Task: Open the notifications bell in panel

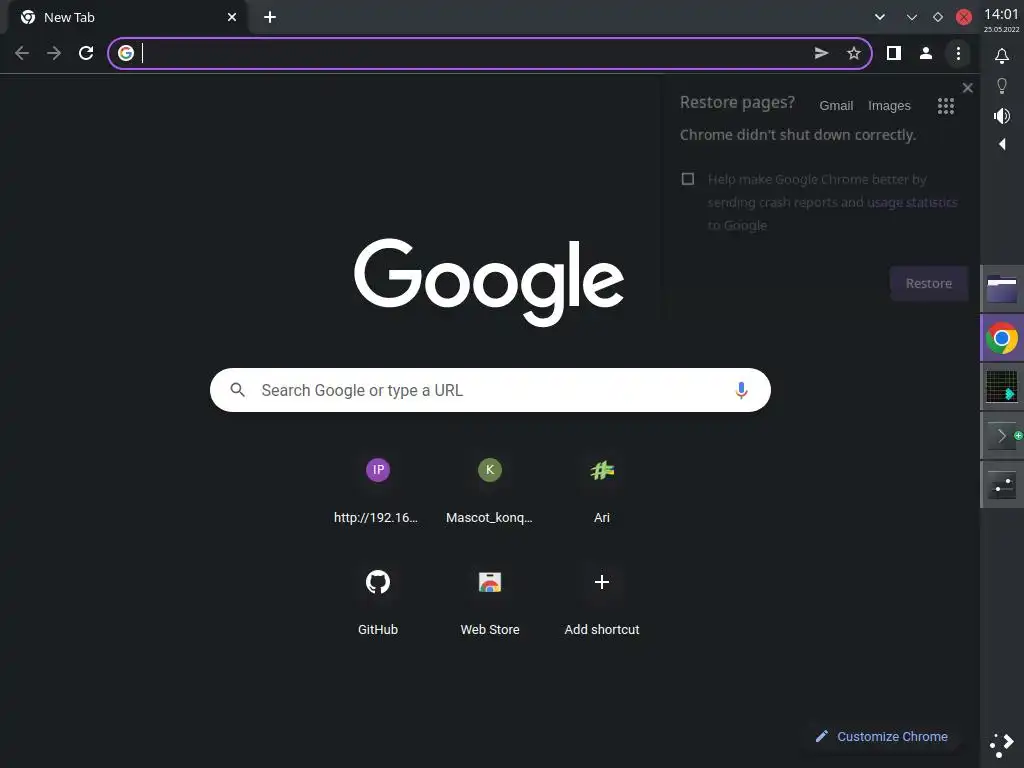Action: (1002, 56)
